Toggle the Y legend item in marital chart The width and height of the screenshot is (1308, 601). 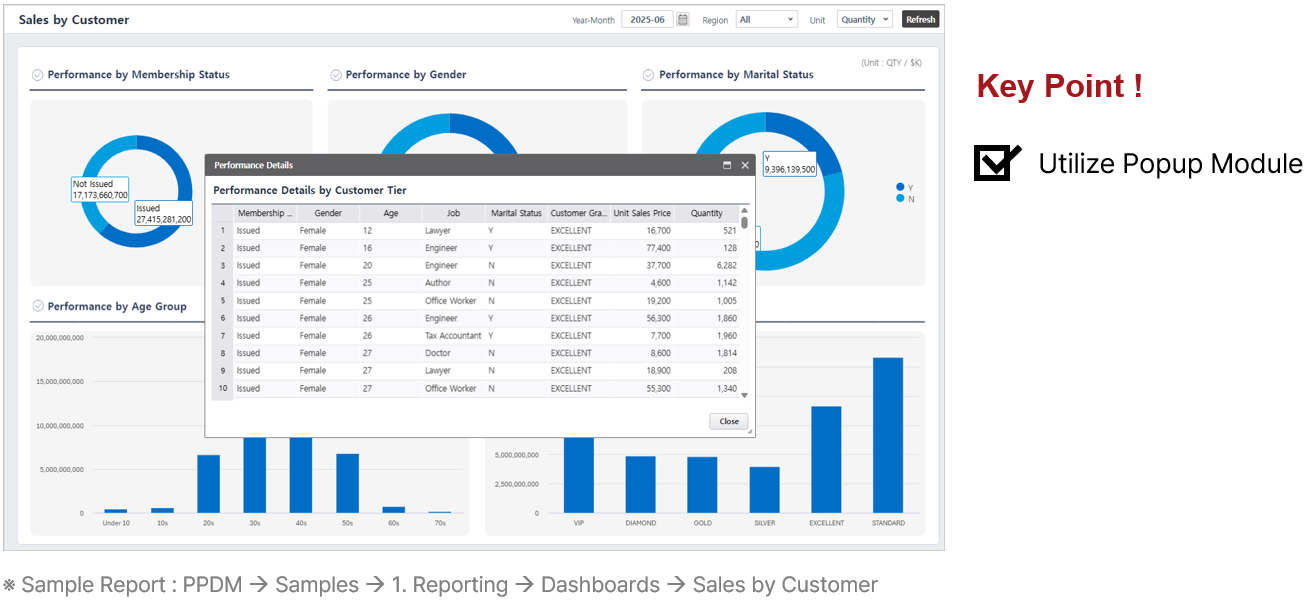(904, 187)
